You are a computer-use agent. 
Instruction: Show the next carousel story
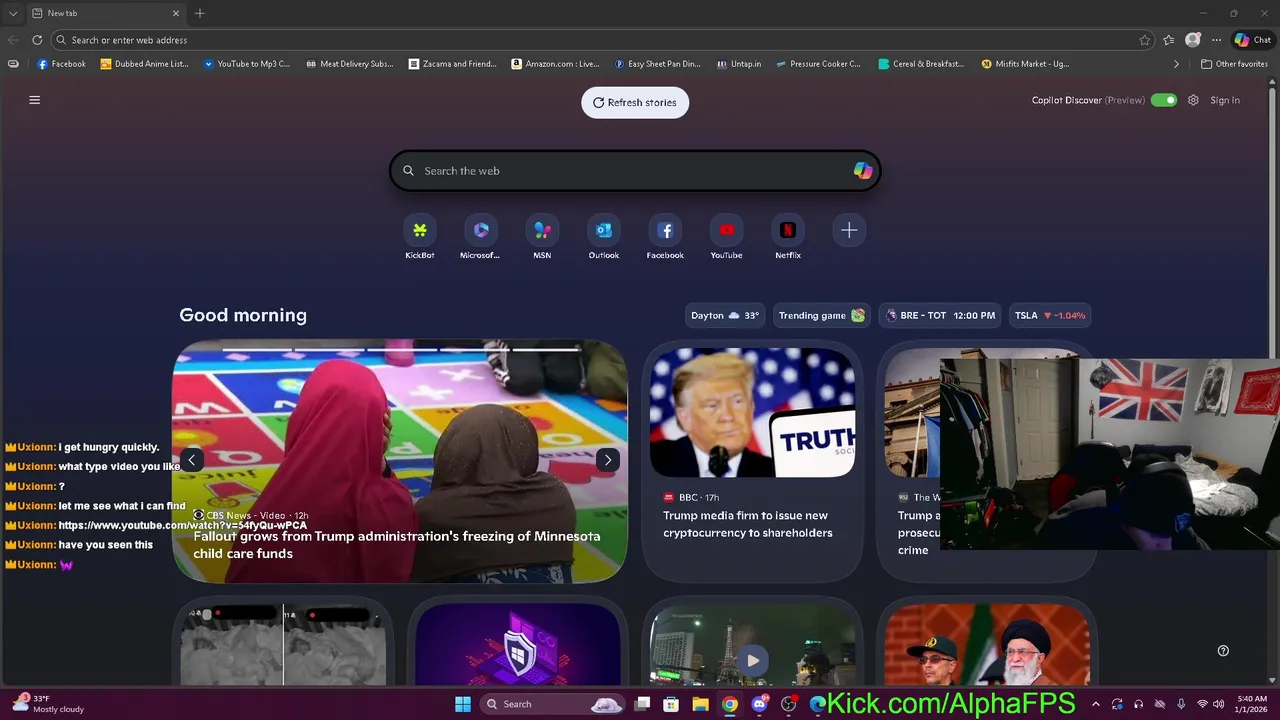pyautogui.click(x=608, y=460)
